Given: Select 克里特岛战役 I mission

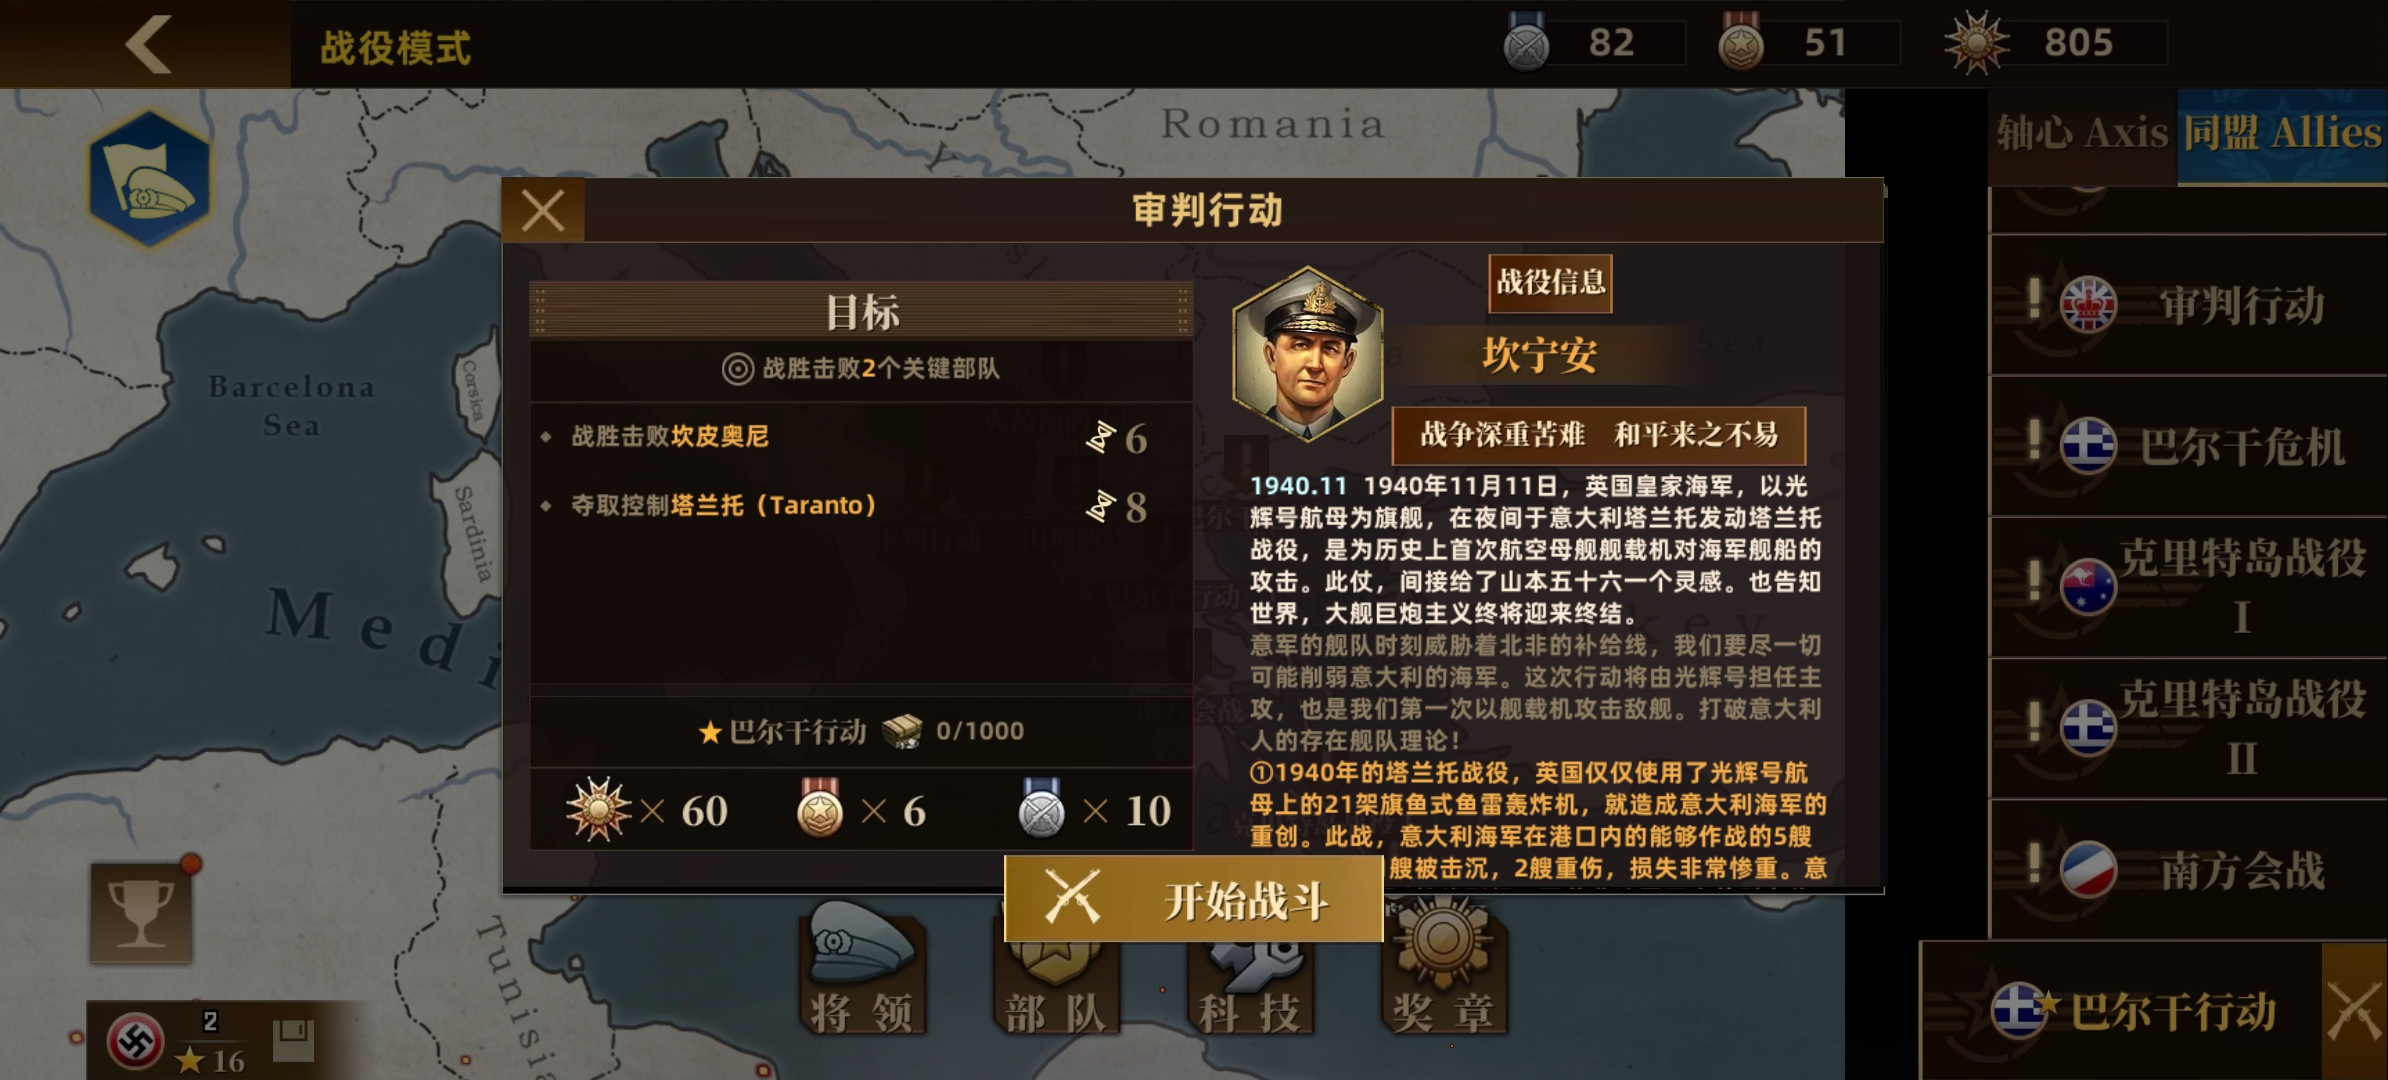Looking at the screenshot, I should [x=2189, y=587].
